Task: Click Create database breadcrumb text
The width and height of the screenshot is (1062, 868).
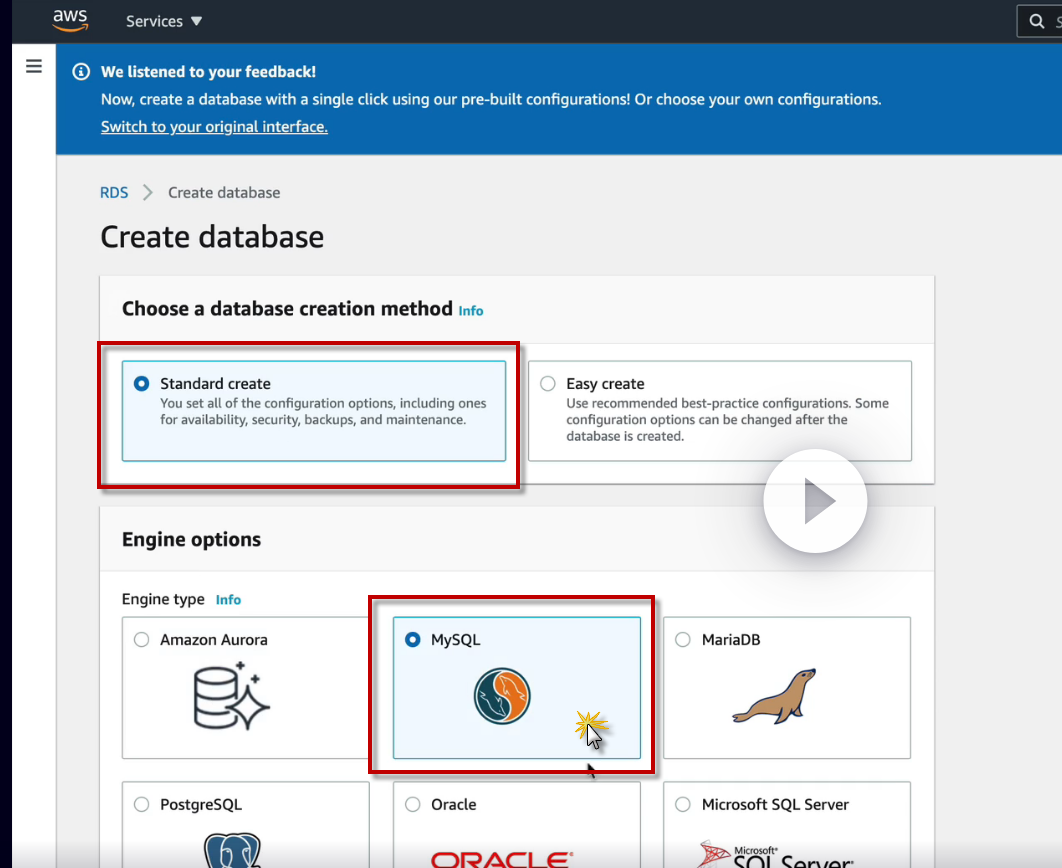Action: pyautogui.click(x=224, y=192)
